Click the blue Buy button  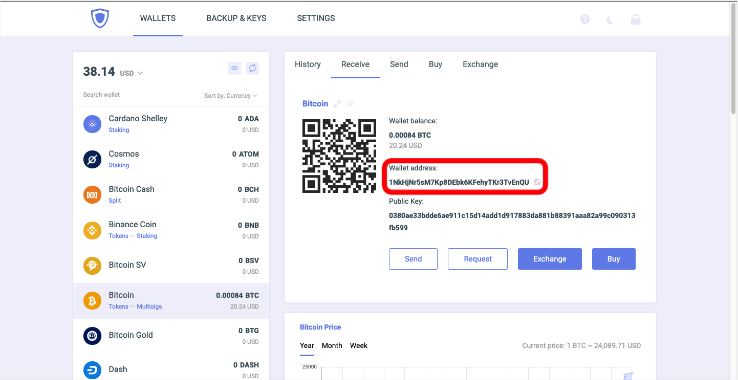coord(614,259)
